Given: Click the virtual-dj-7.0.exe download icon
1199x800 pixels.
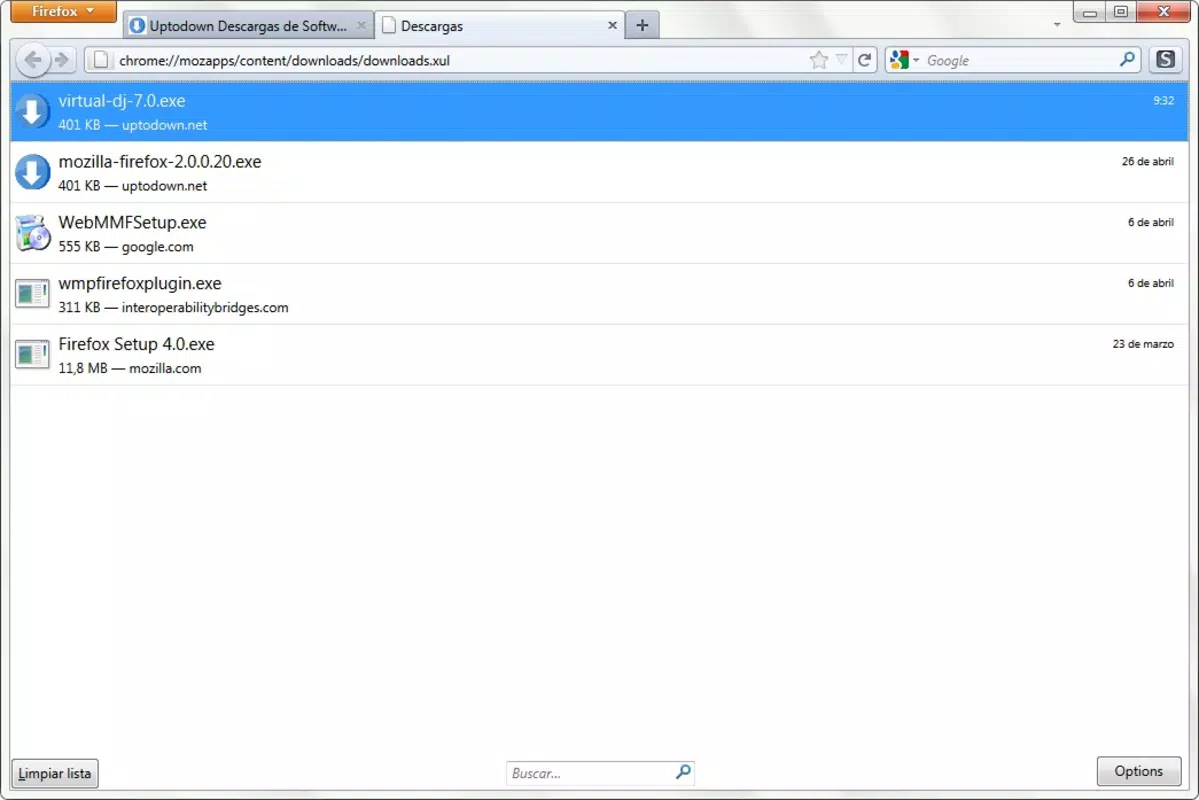Looking at the screenshot, I should [x=32, y=111].
